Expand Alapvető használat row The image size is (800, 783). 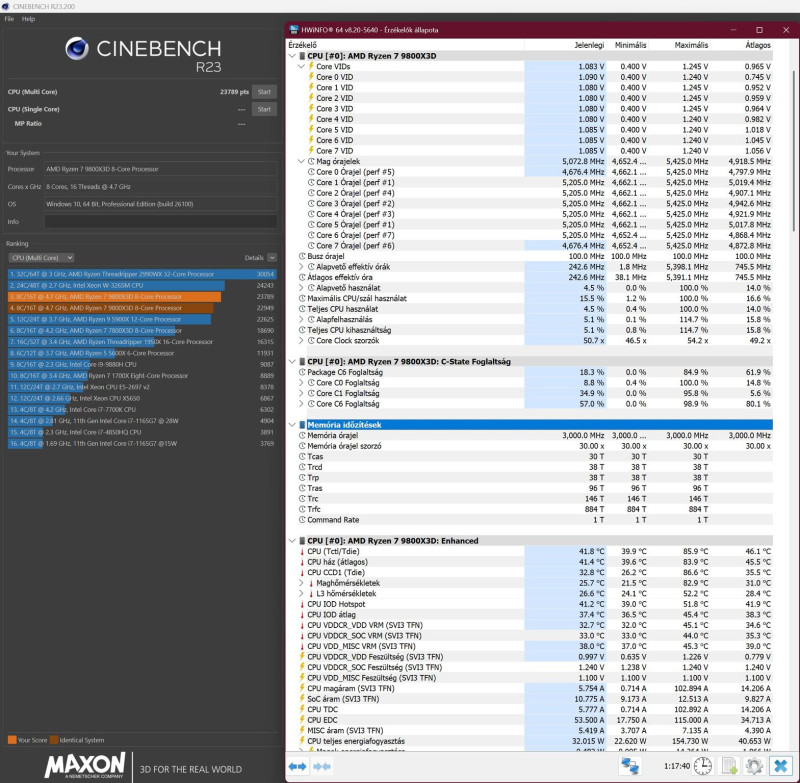coord(301,288)
